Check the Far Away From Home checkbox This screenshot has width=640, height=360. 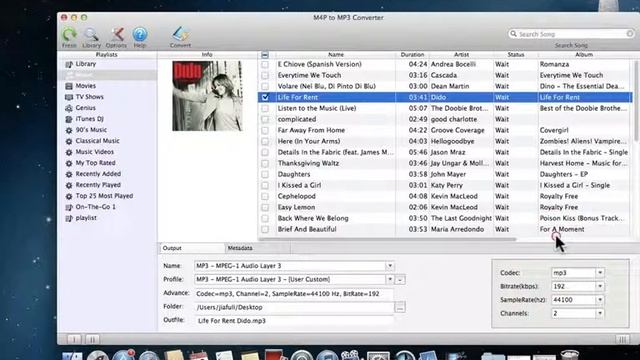tap(265, 131)
